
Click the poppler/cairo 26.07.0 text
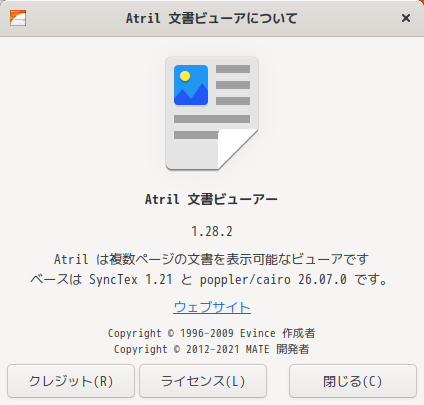click(x=273, y=279)
